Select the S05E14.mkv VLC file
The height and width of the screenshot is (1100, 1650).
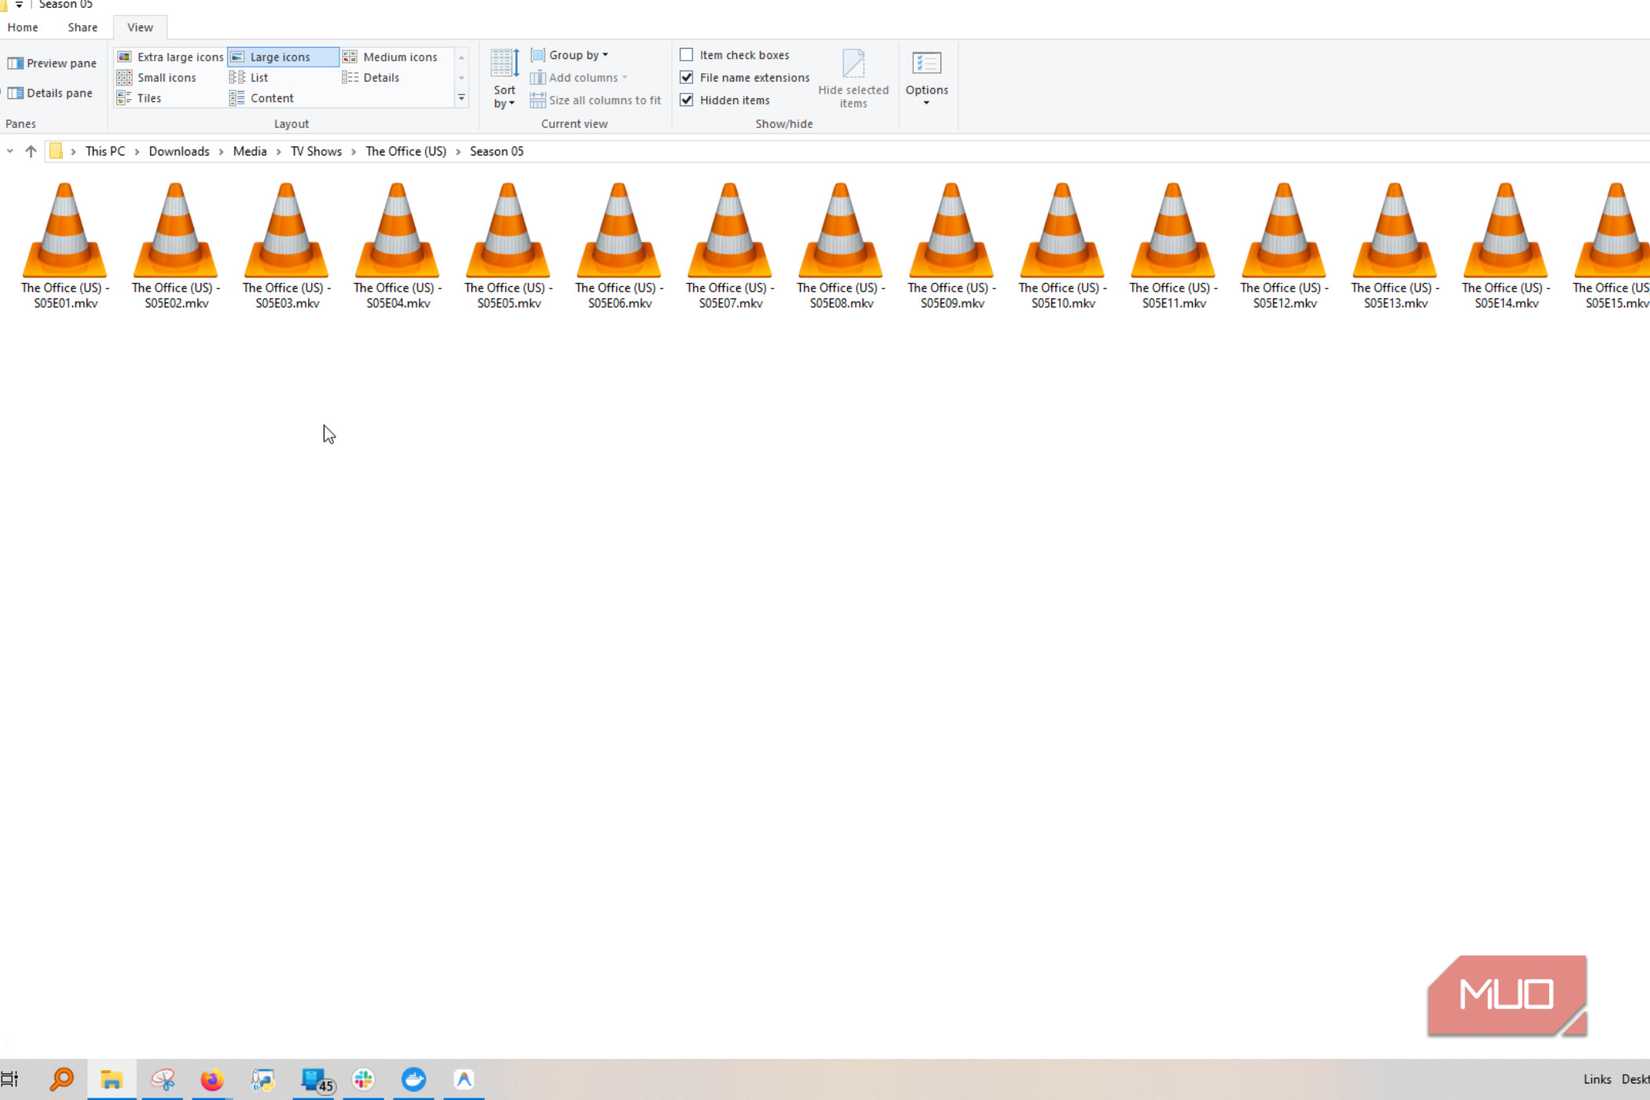pos(1507,245)
